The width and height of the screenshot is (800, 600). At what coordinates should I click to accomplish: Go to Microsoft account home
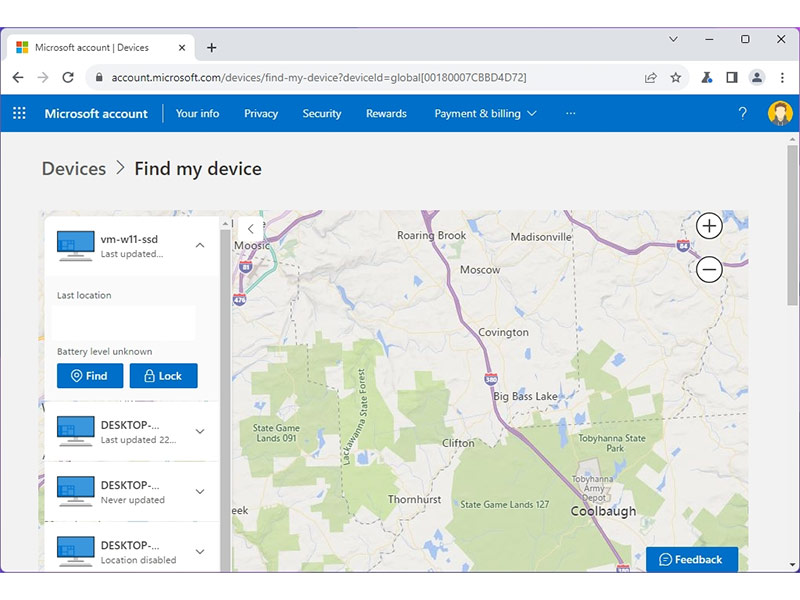pyautogui.click(x=96, y=113)
